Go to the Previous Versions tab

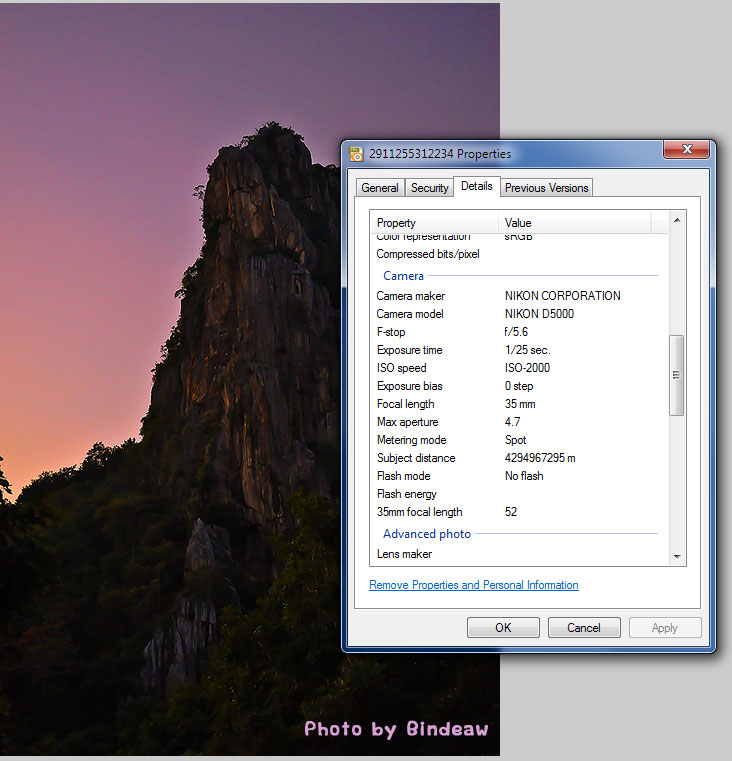546,188
